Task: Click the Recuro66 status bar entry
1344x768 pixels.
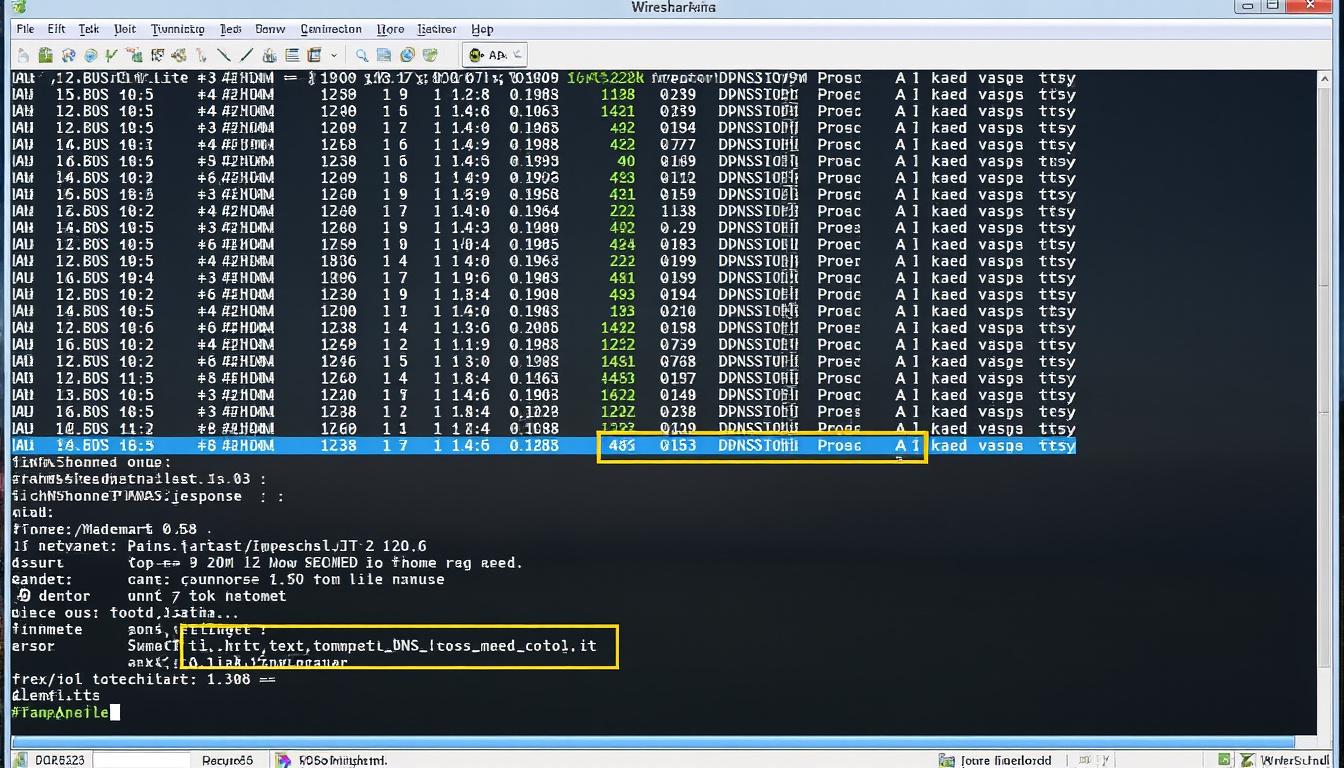Action: click(228, 760)
